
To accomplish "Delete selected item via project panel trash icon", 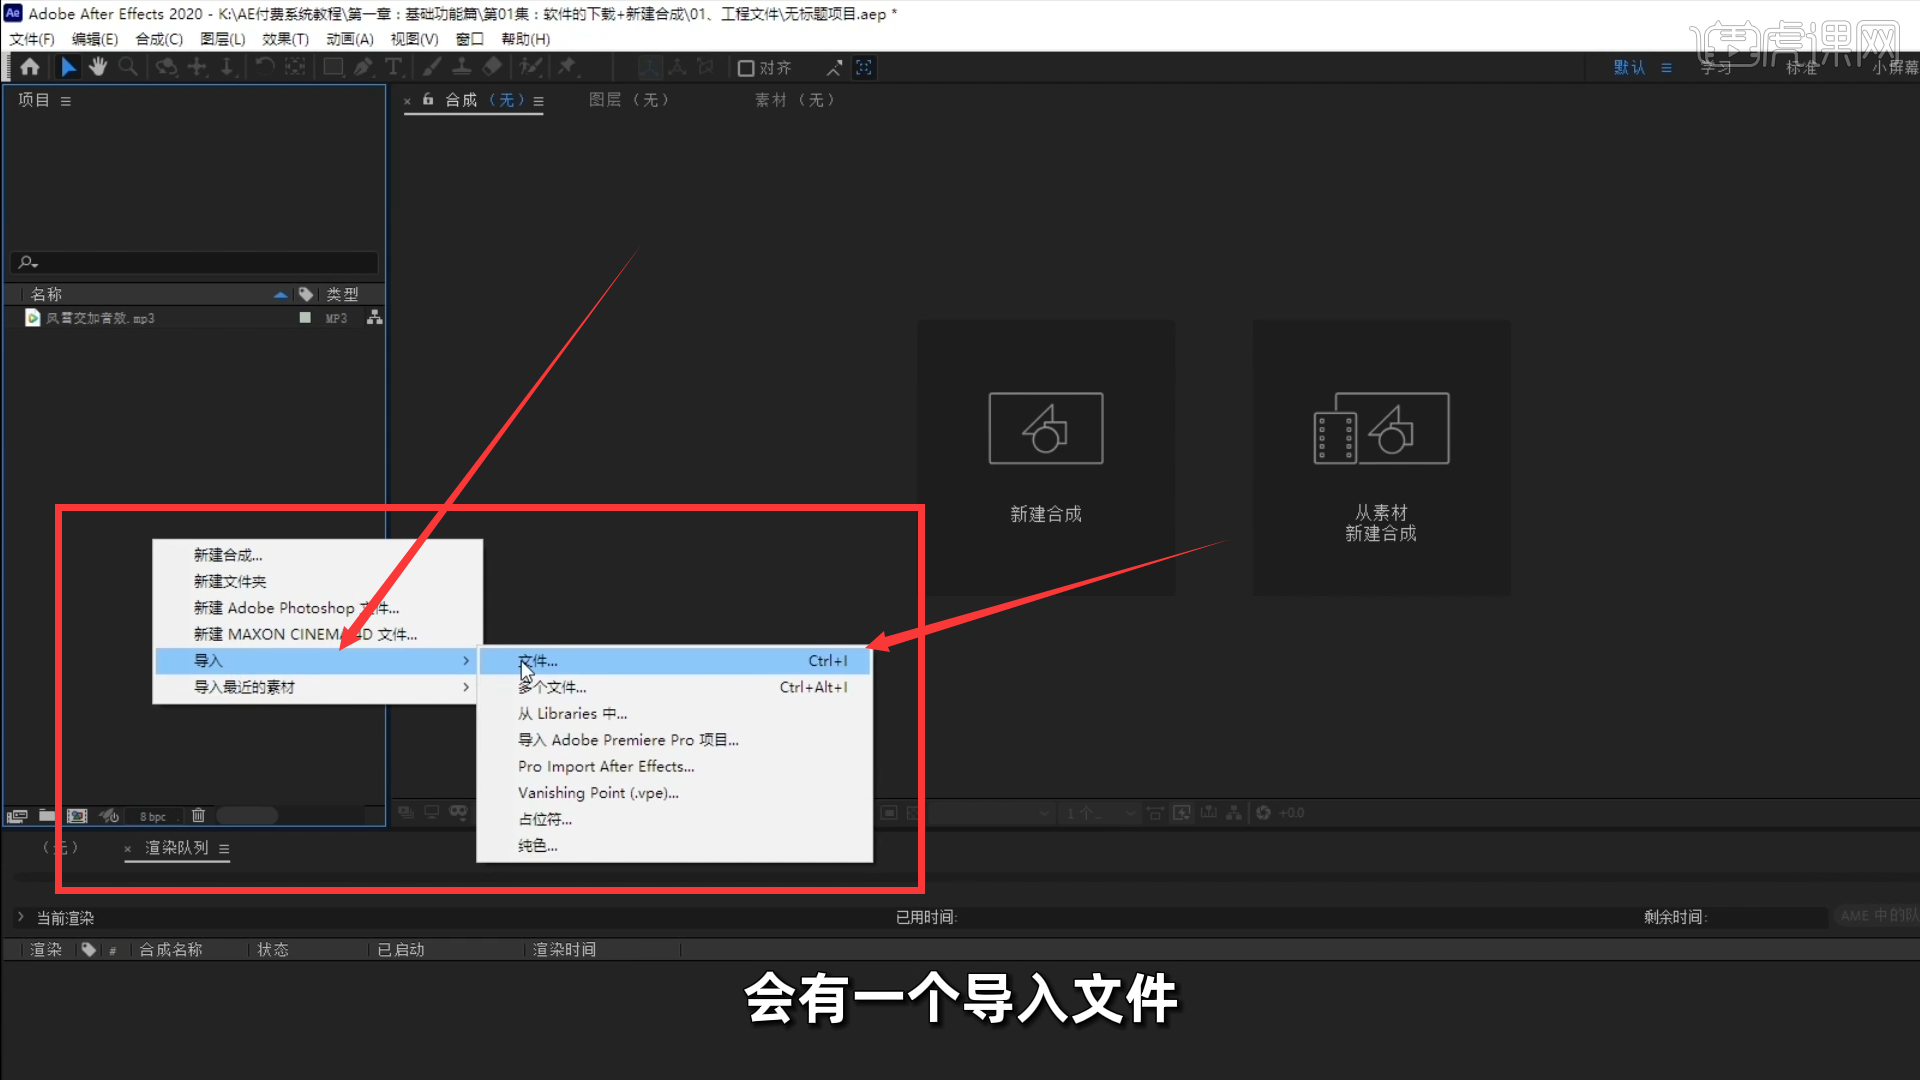I will 198,815.
